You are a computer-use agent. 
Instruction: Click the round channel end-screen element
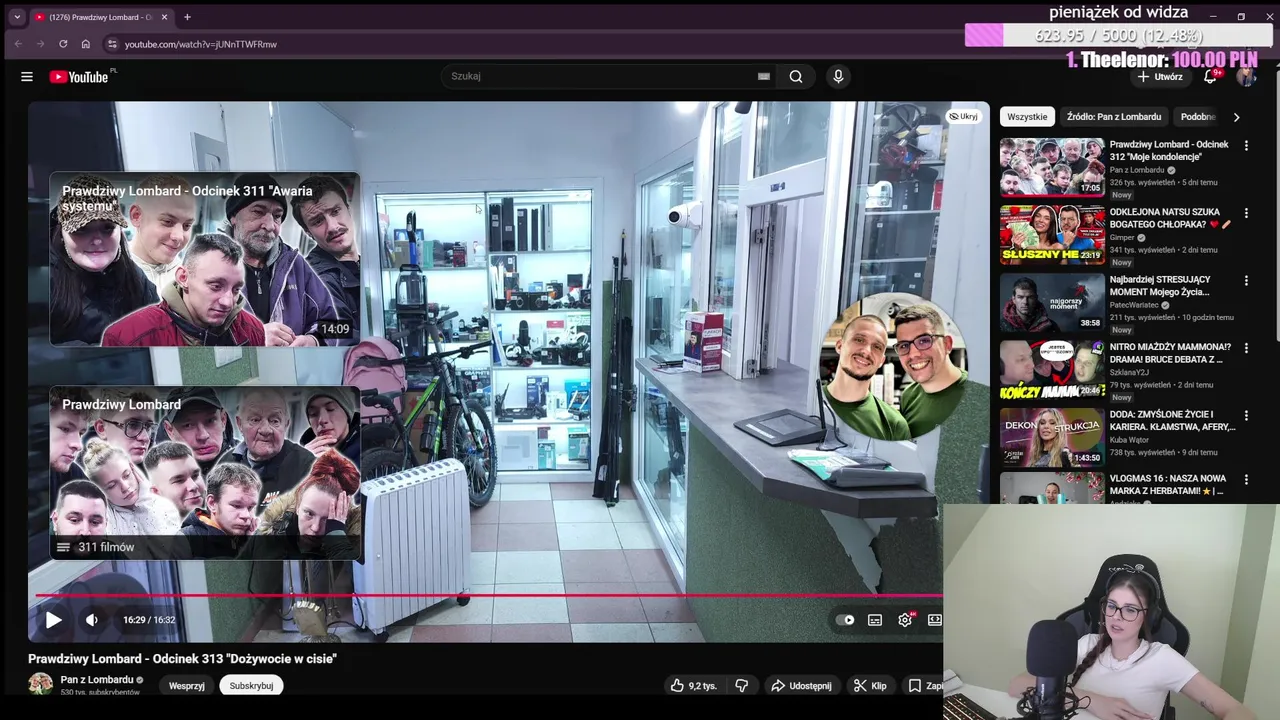(893, 366)
